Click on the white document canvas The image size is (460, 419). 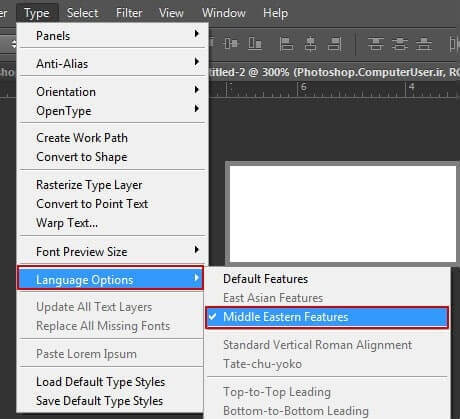click(343, 214)
